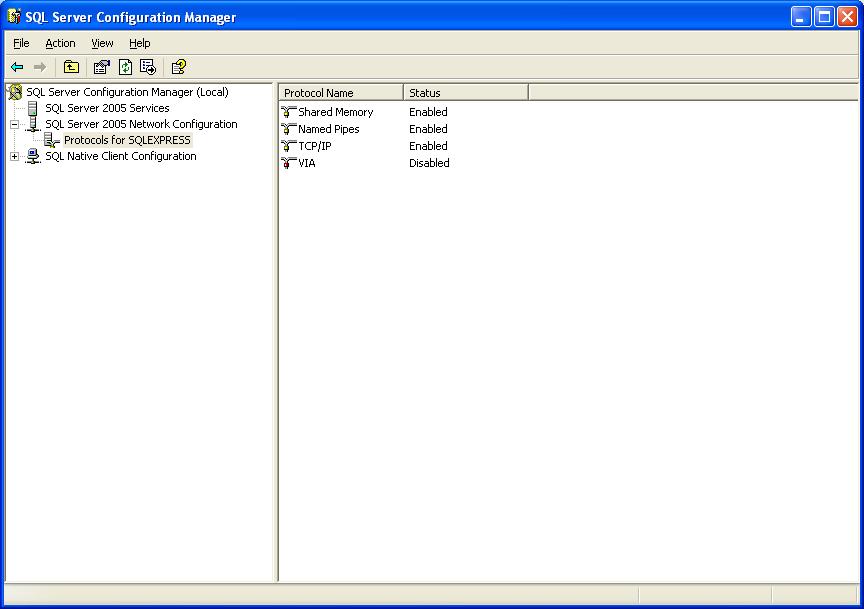This screenshot has height=609, width=864.
Task: Click the Help toolbar icon
Action: pos(178,67)
